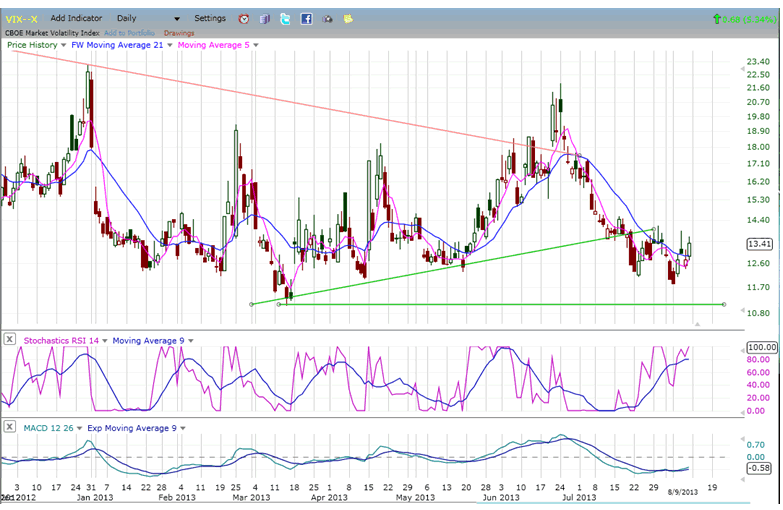
Task: Open the Settings menu
Action: coord(210,18)
